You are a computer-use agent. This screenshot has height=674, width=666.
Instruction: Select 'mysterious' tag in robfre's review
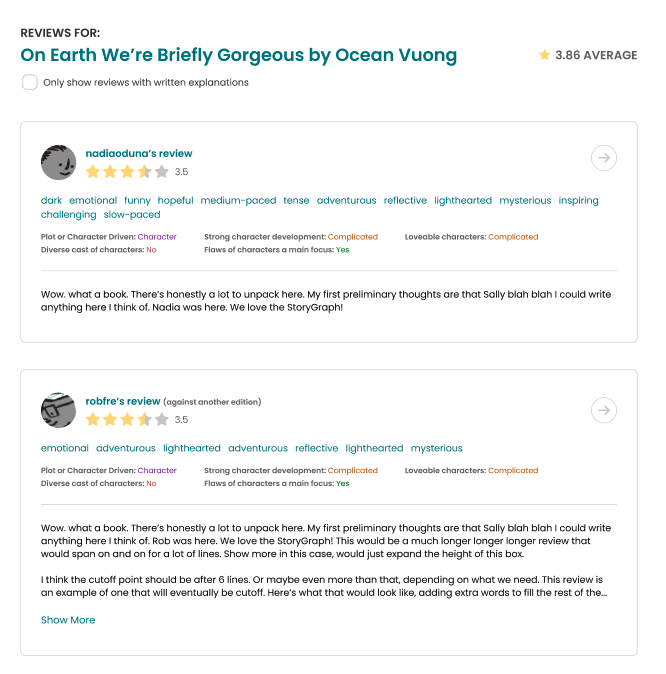[436, 448]
